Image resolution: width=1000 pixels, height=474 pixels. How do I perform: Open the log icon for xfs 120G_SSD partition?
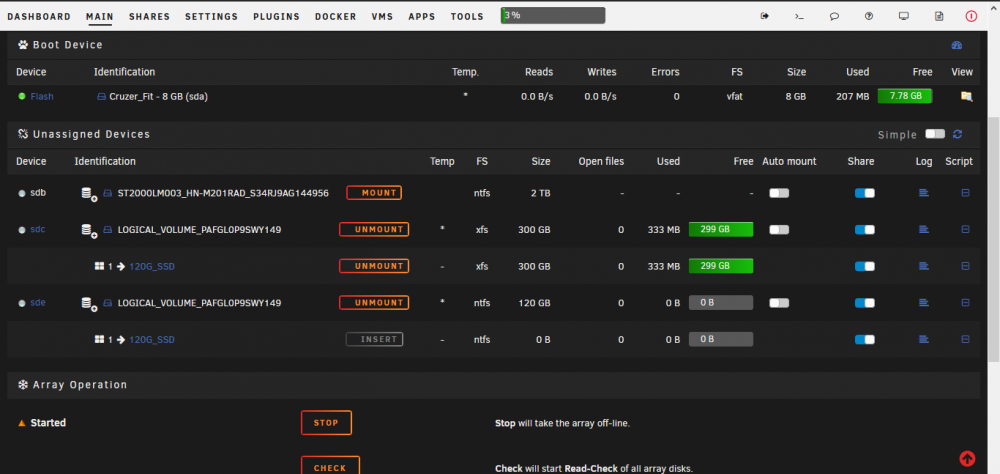[923, 266]
